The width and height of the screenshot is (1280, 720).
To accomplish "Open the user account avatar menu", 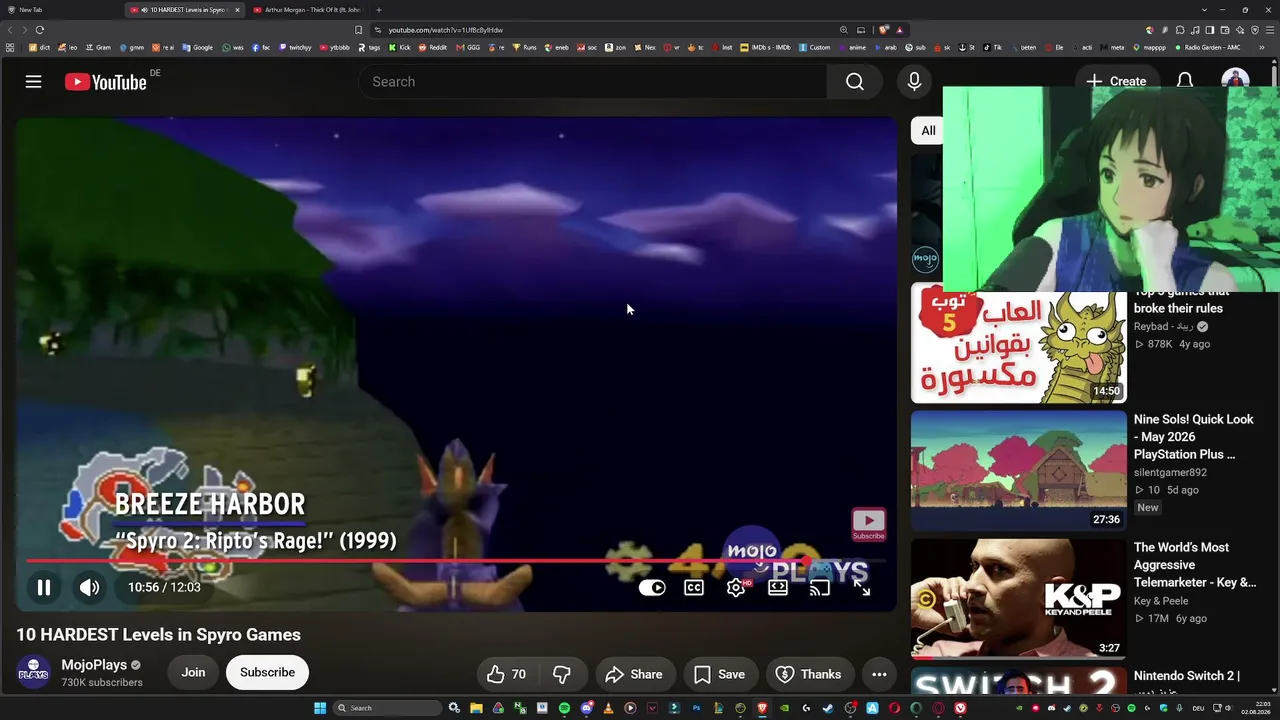I will tap(1235, 80).
